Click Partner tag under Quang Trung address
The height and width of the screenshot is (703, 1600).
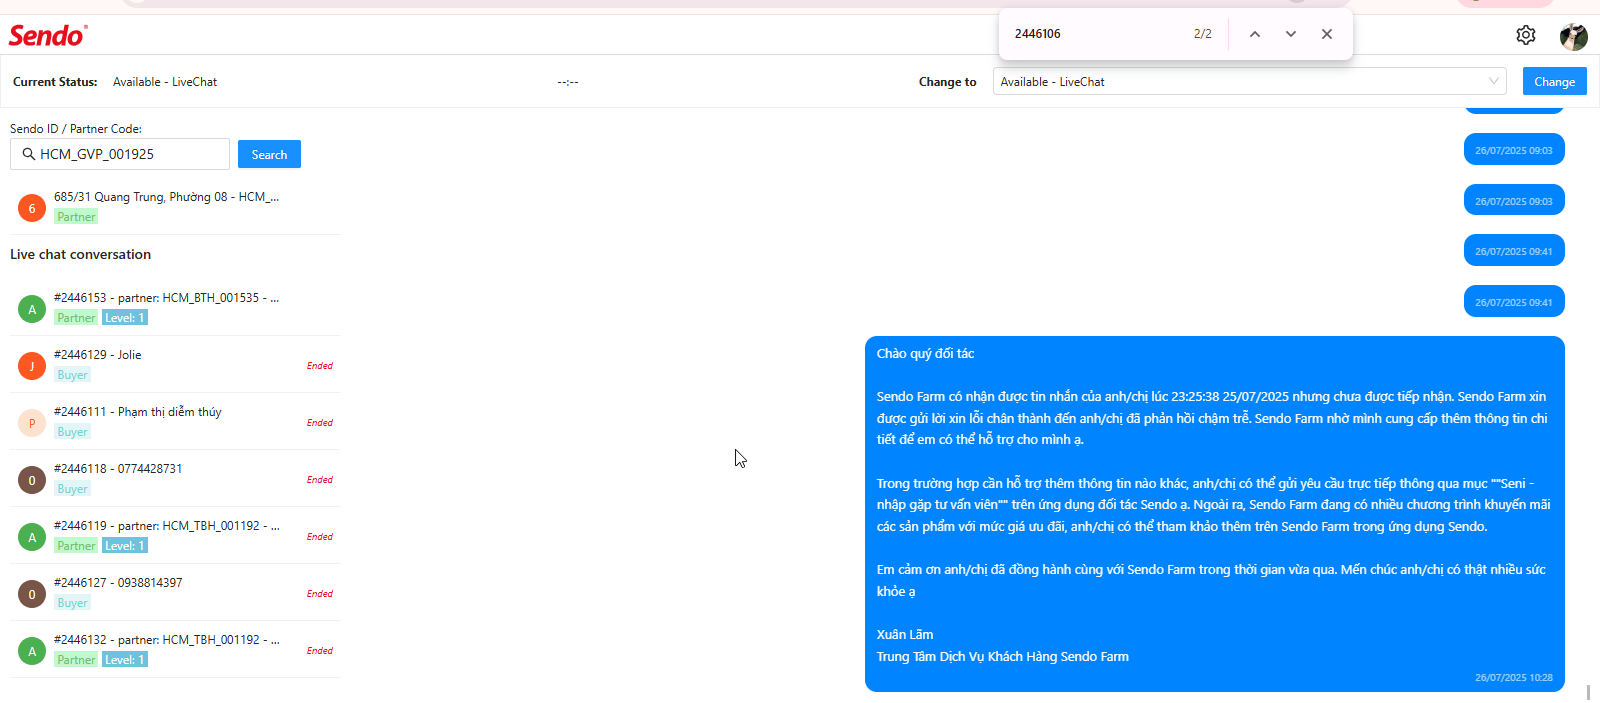pyautogui.click(x=76, y=217)
